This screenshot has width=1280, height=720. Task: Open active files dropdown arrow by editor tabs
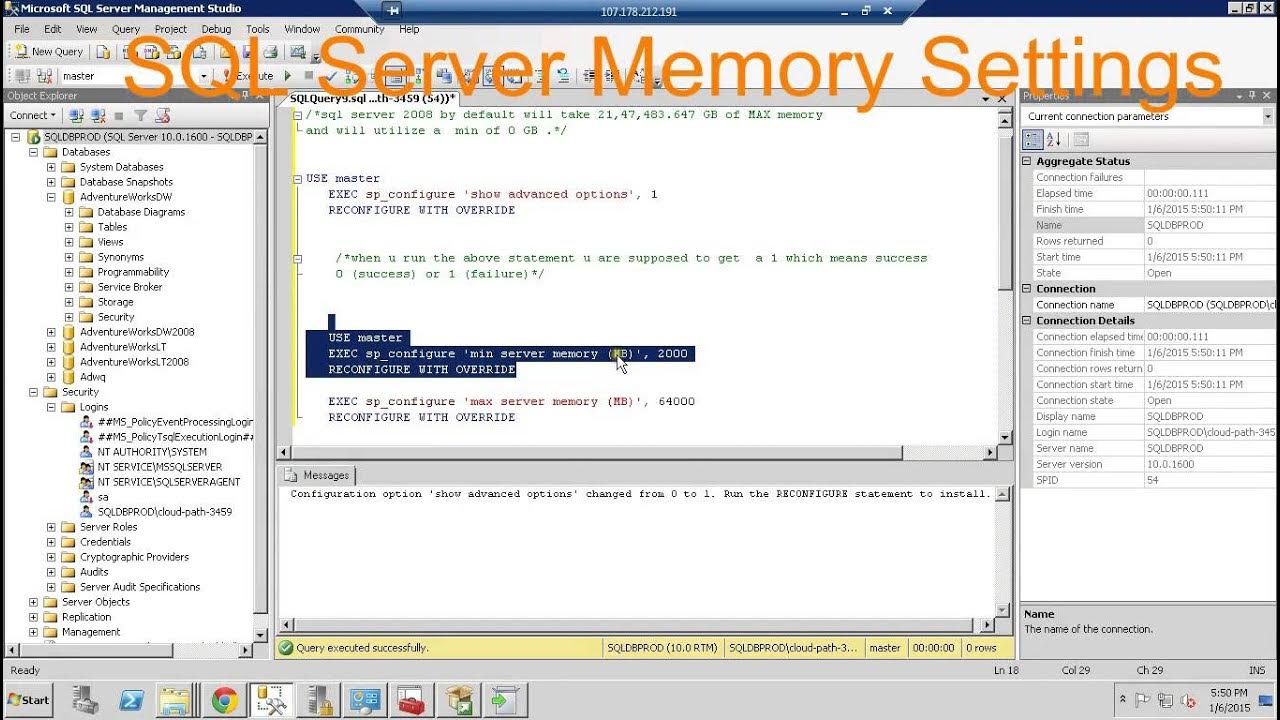click(985, 98)
